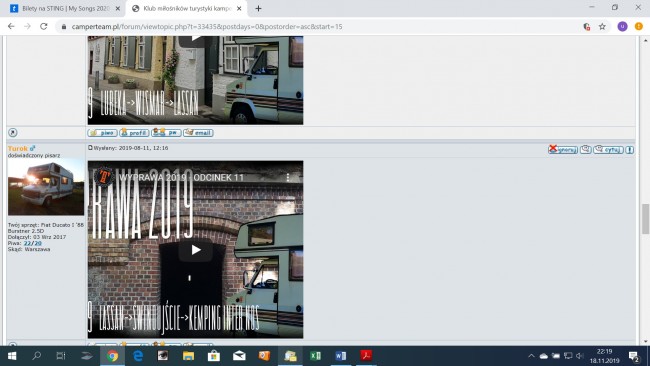This screenshot has width=650, height=366.
Task: Select the 'Klub miłośników turystyki' tab
Action: (x=187, y=8)
